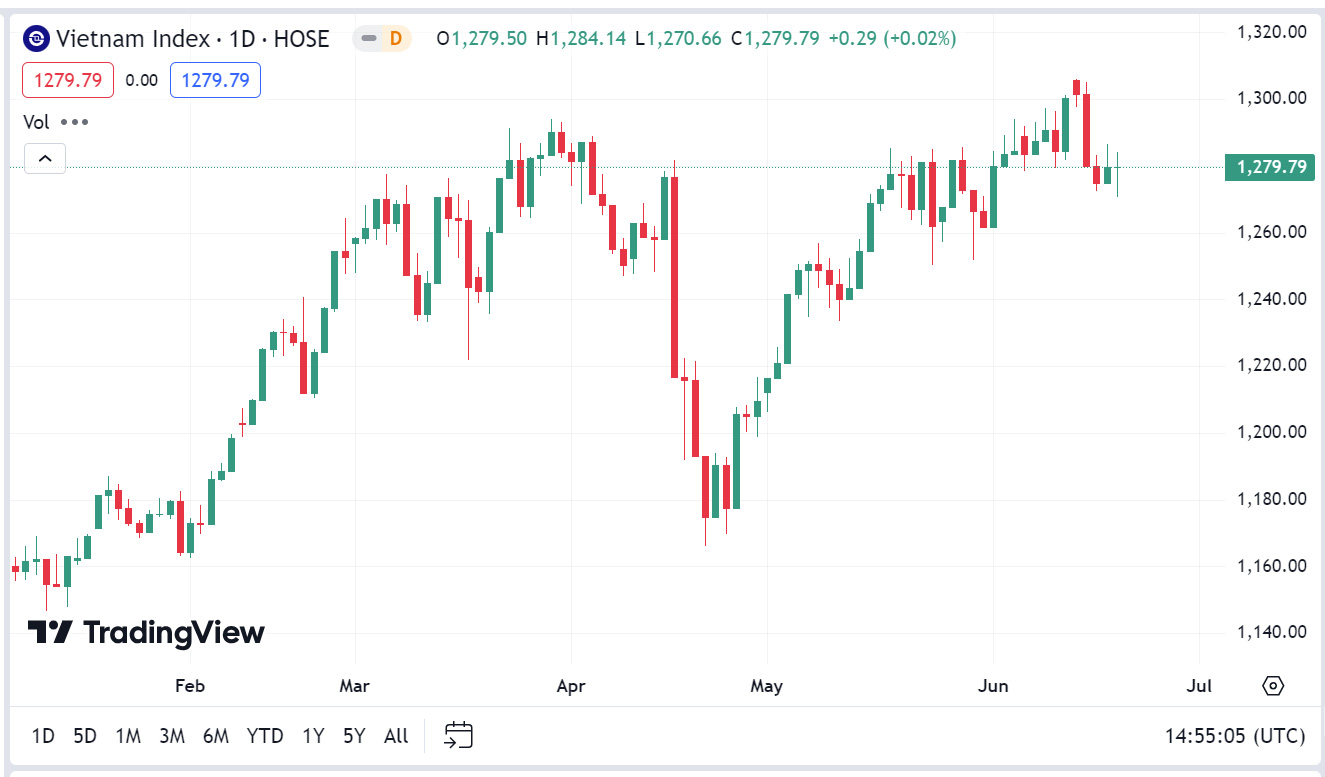Click the blue buy price 1279.79 button
Viewport: 1325px width, 777px height.
[215, 80]
